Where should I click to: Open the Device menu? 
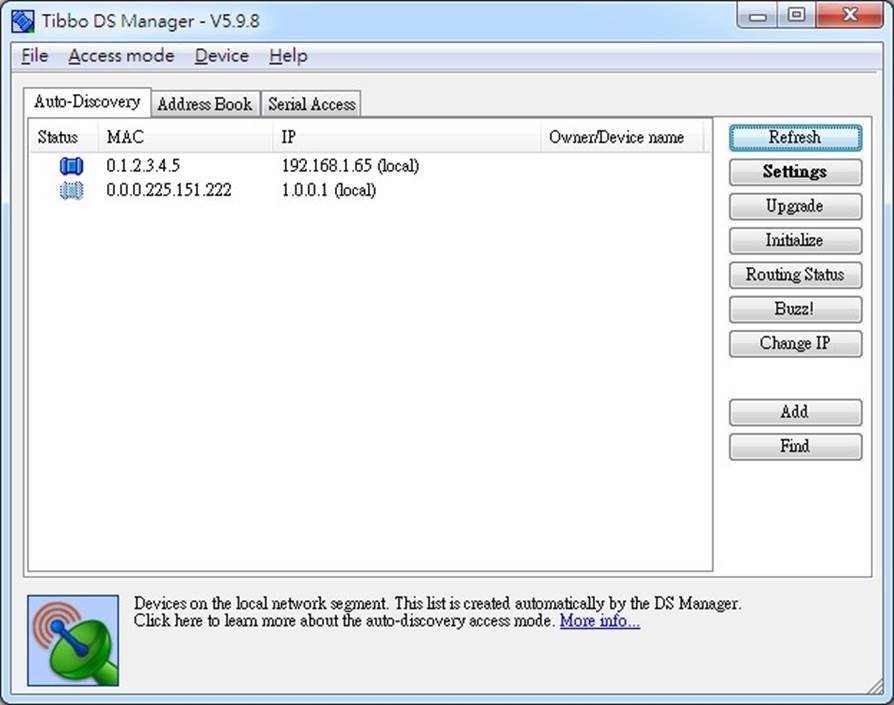[x=221, y=56]
